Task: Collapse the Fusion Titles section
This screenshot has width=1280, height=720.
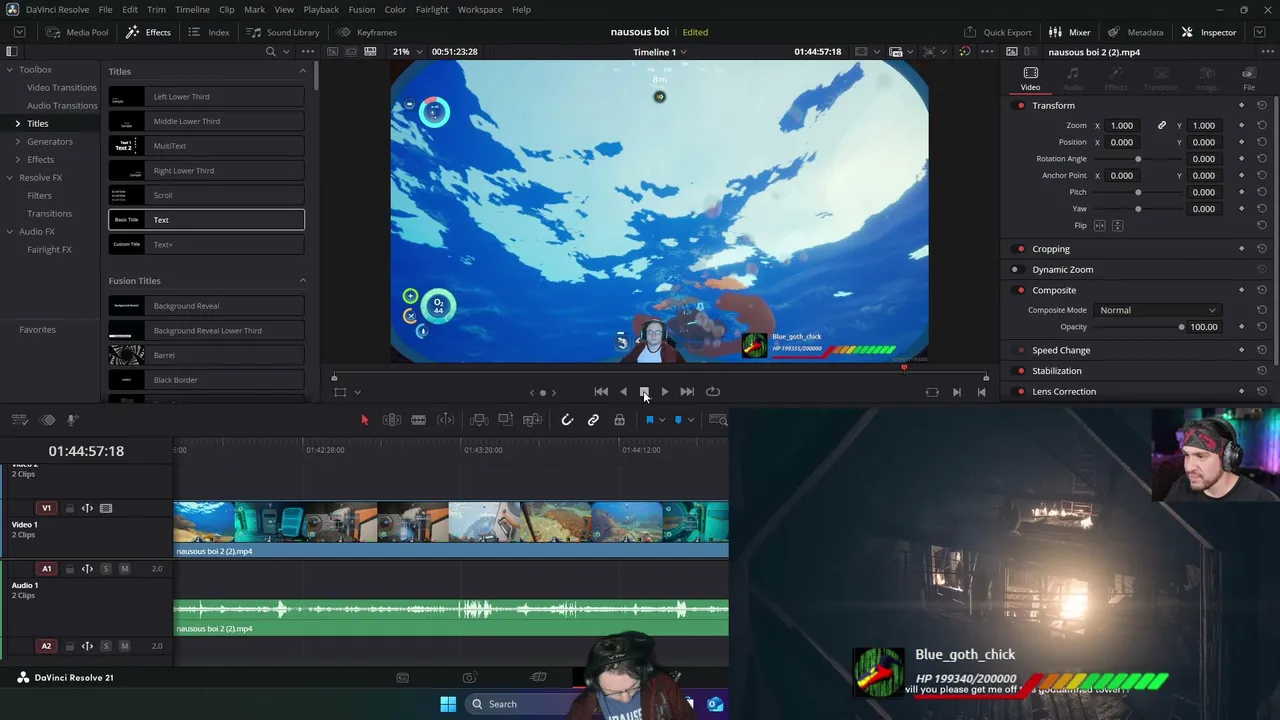Action: pos(303,281)
